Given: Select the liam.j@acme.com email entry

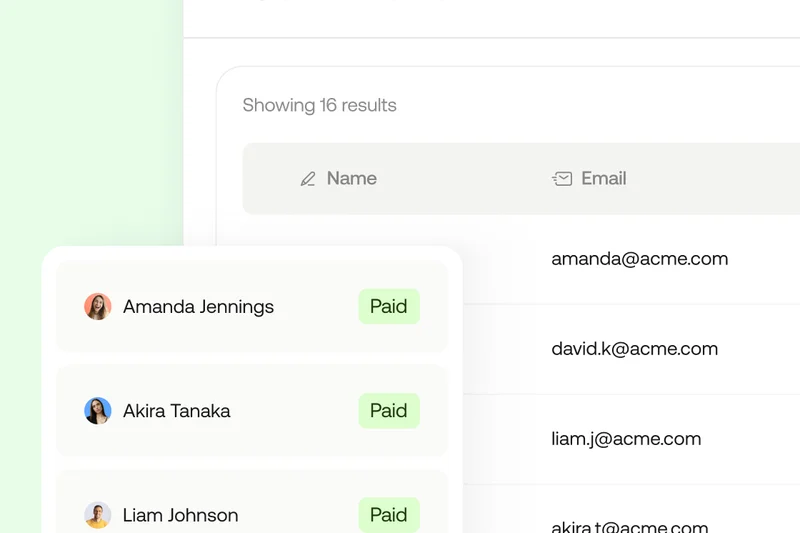Looking at the screenshot, I should click(x=627, y=439).
